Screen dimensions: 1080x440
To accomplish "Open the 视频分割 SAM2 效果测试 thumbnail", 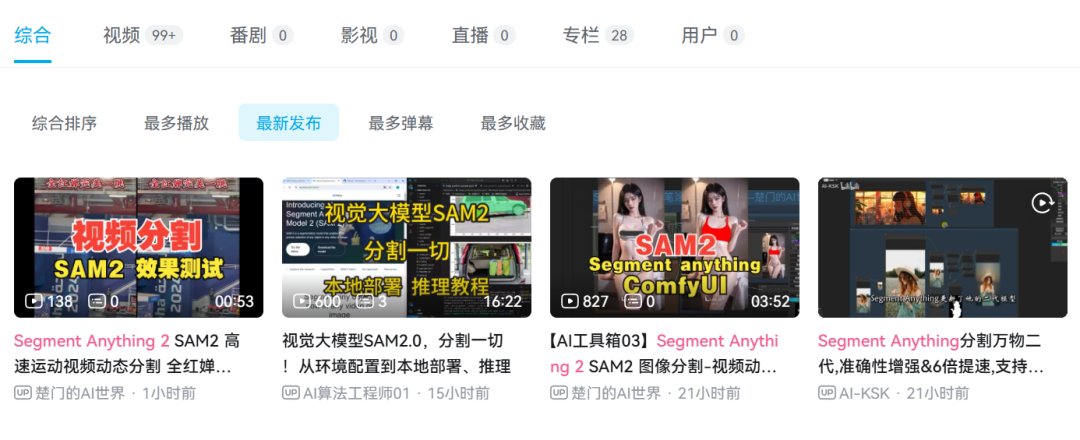I will (138, 247).
